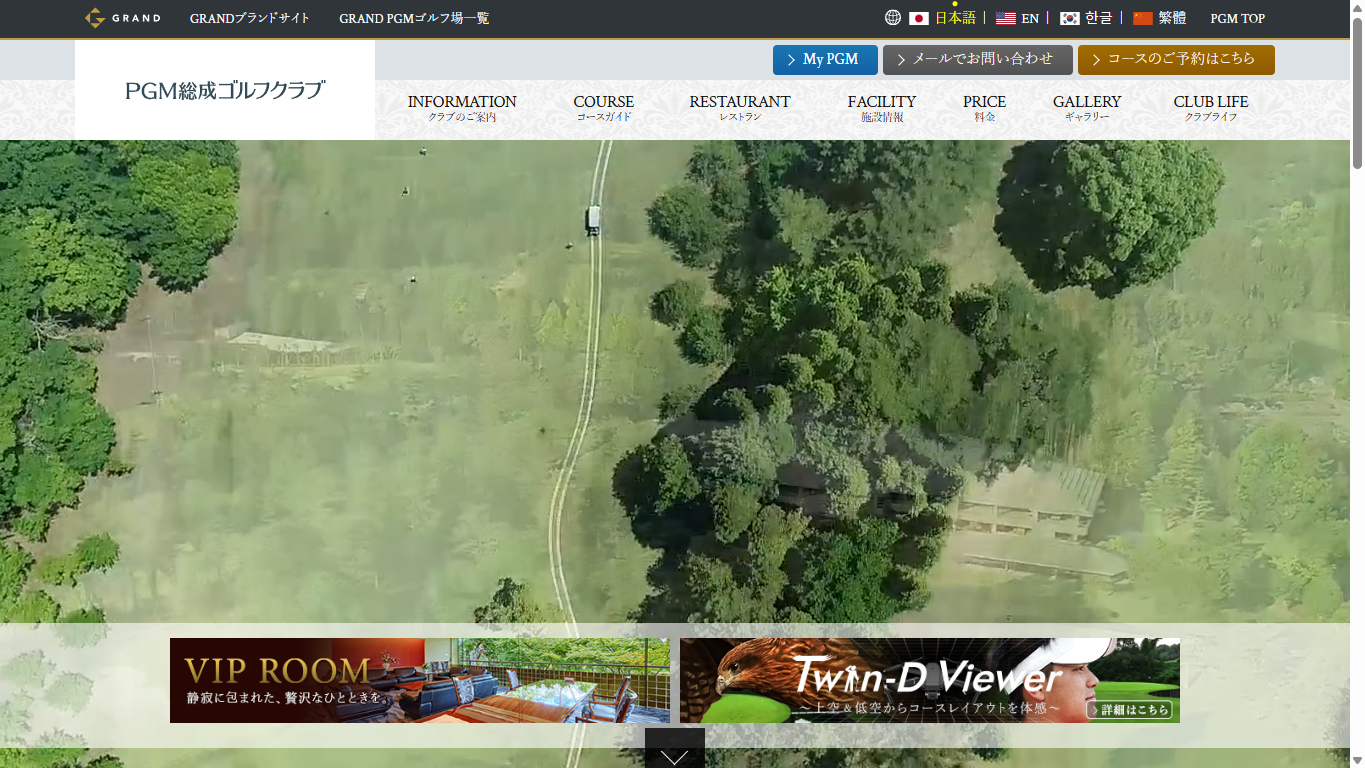Image resolution: width=1365 pixels, height=768 pixels.
Task: Click 詳細はこちら on Twin-D Viewer banner
Action: tap(1129, 710)
